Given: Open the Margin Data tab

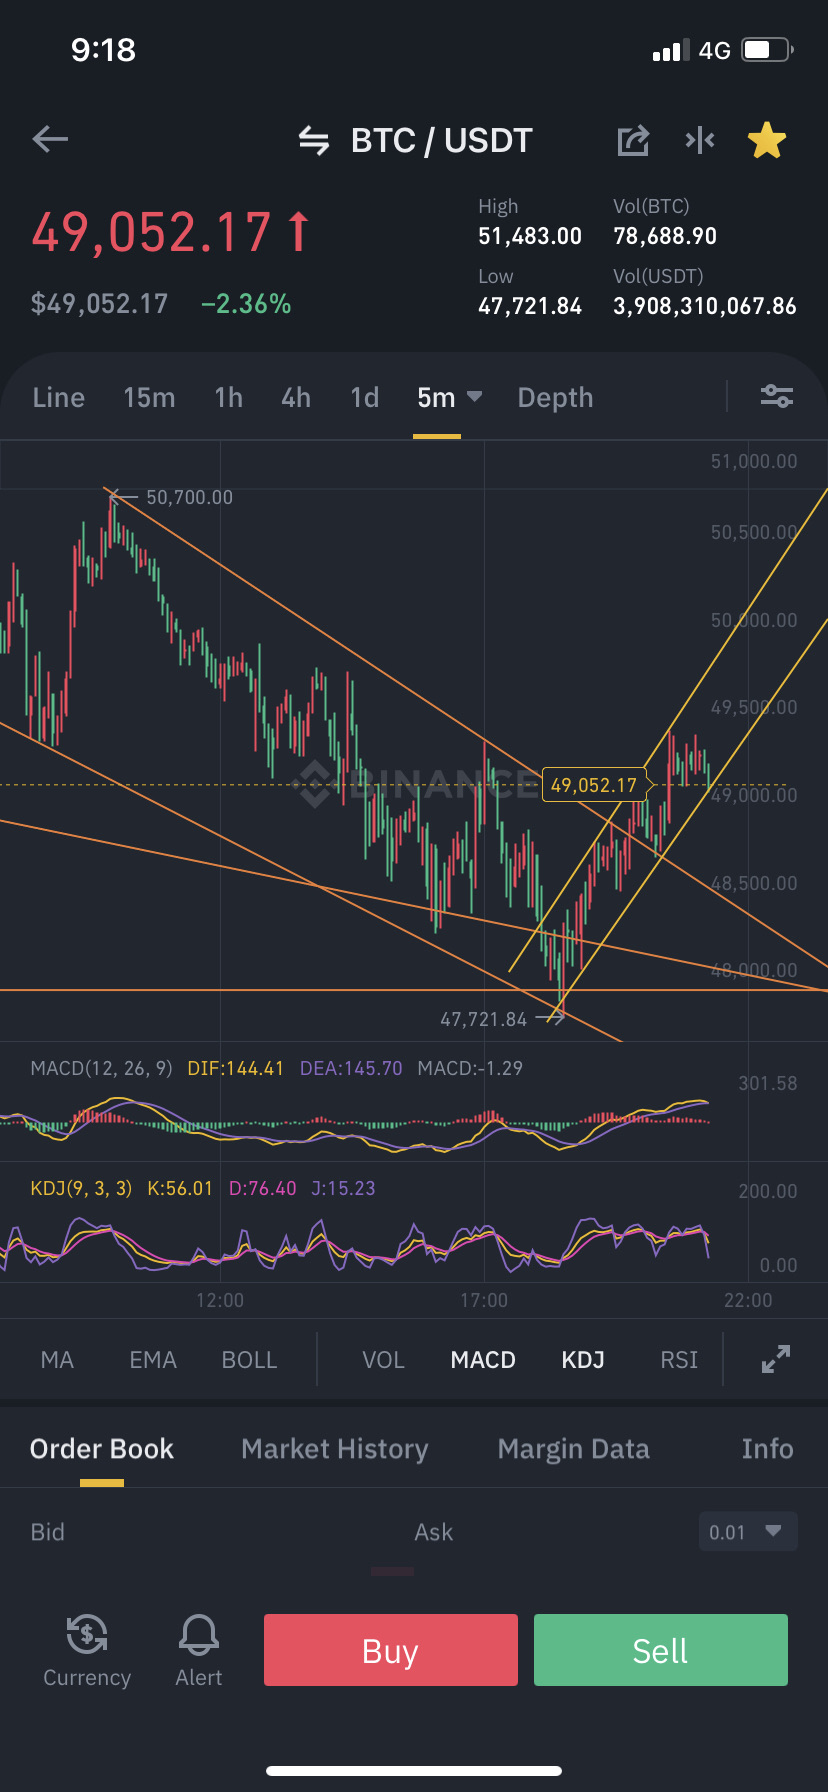Looking at the screenshot, I should point(574,1449).
